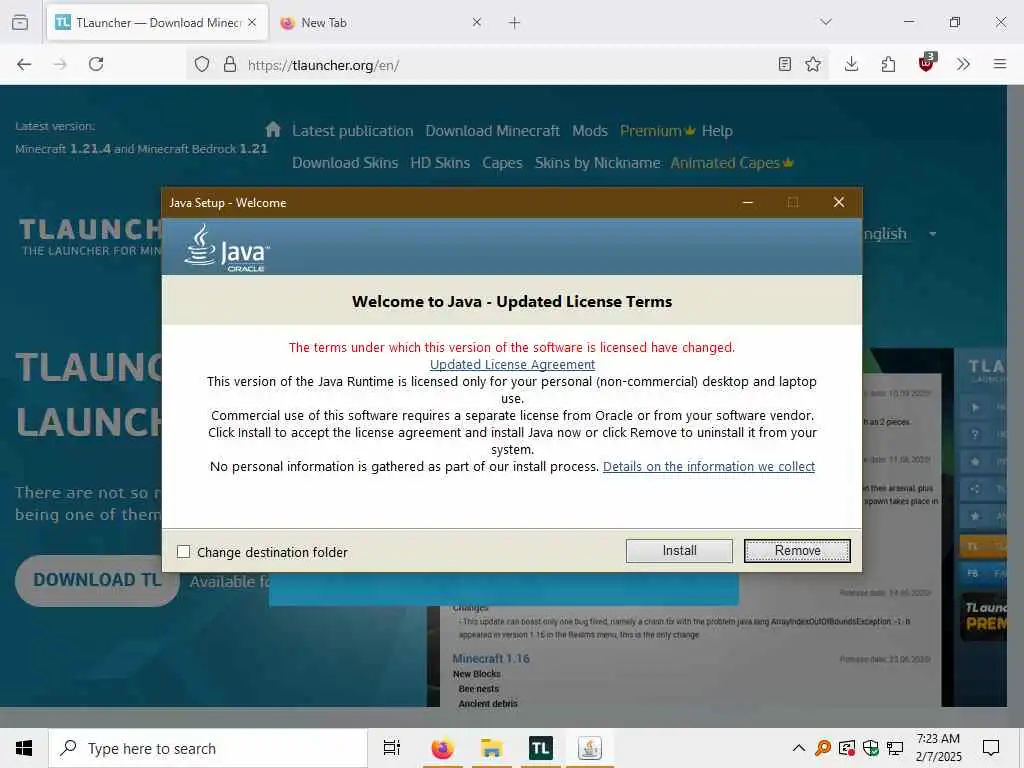Open the notification center icon
This screenshot has height=768, width=1024.
click(x=991, y=748)
